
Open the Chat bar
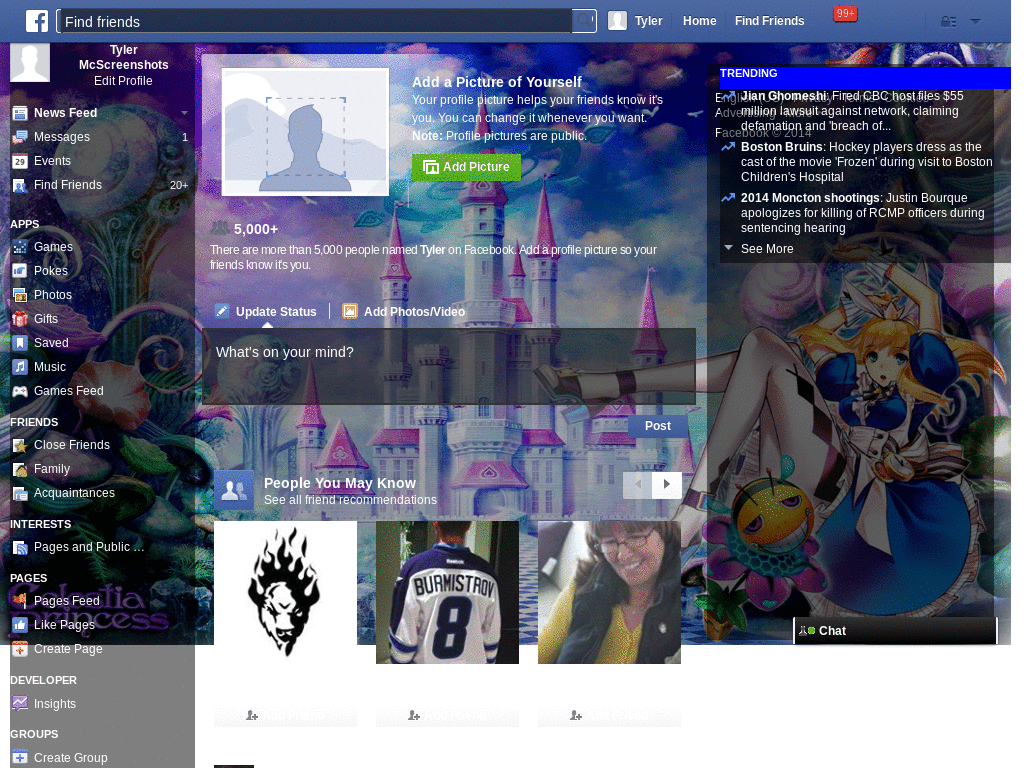[895, 631]
